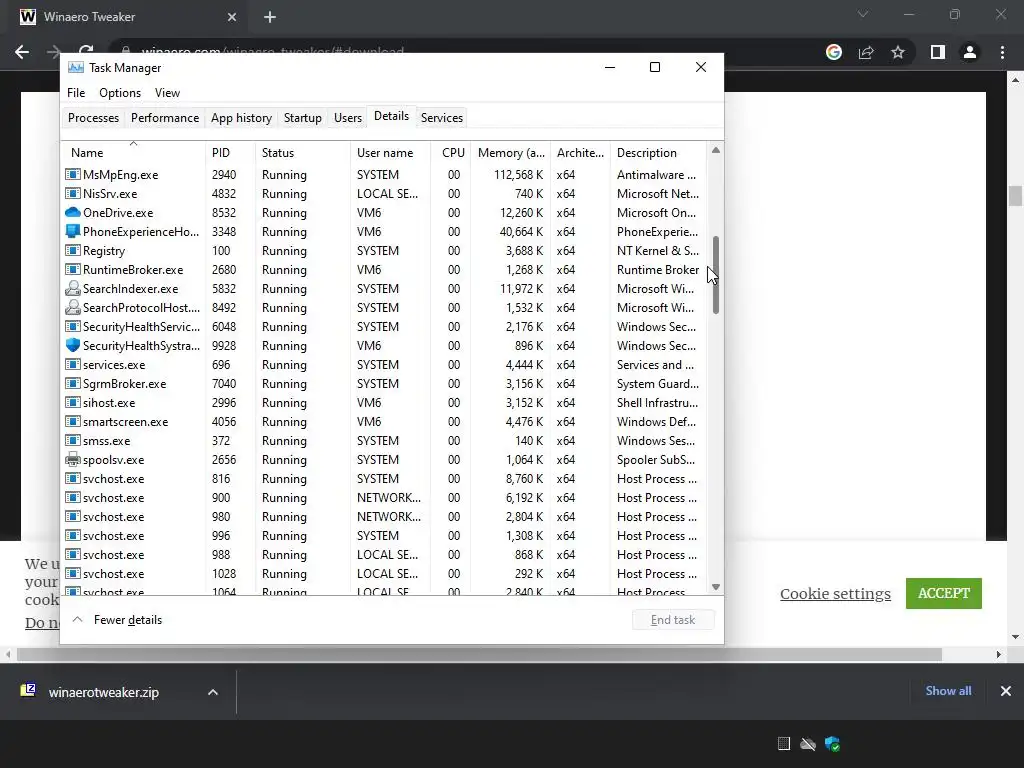Click the OneDrive.exe cloud icon
This screenshot has height=768, width=1024.
72,213
